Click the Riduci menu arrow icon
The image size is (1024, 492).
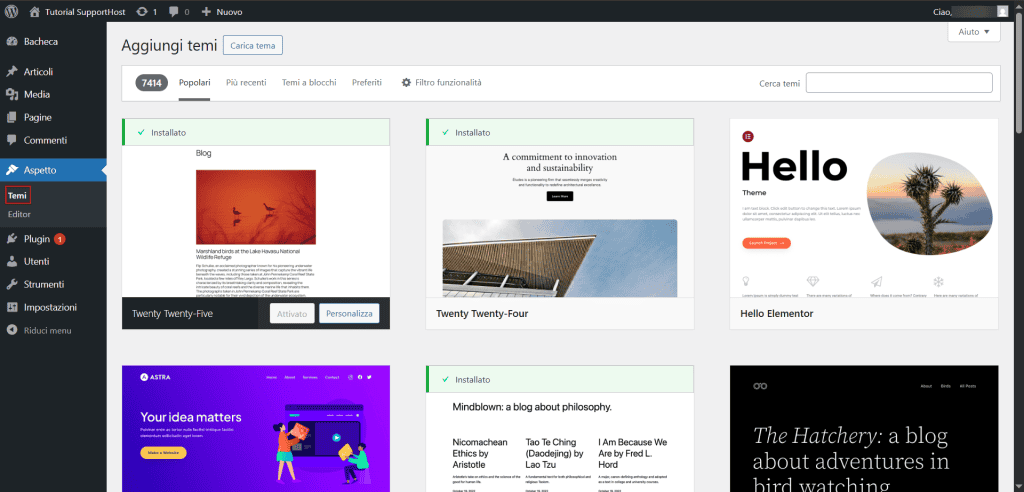(12, 331)
